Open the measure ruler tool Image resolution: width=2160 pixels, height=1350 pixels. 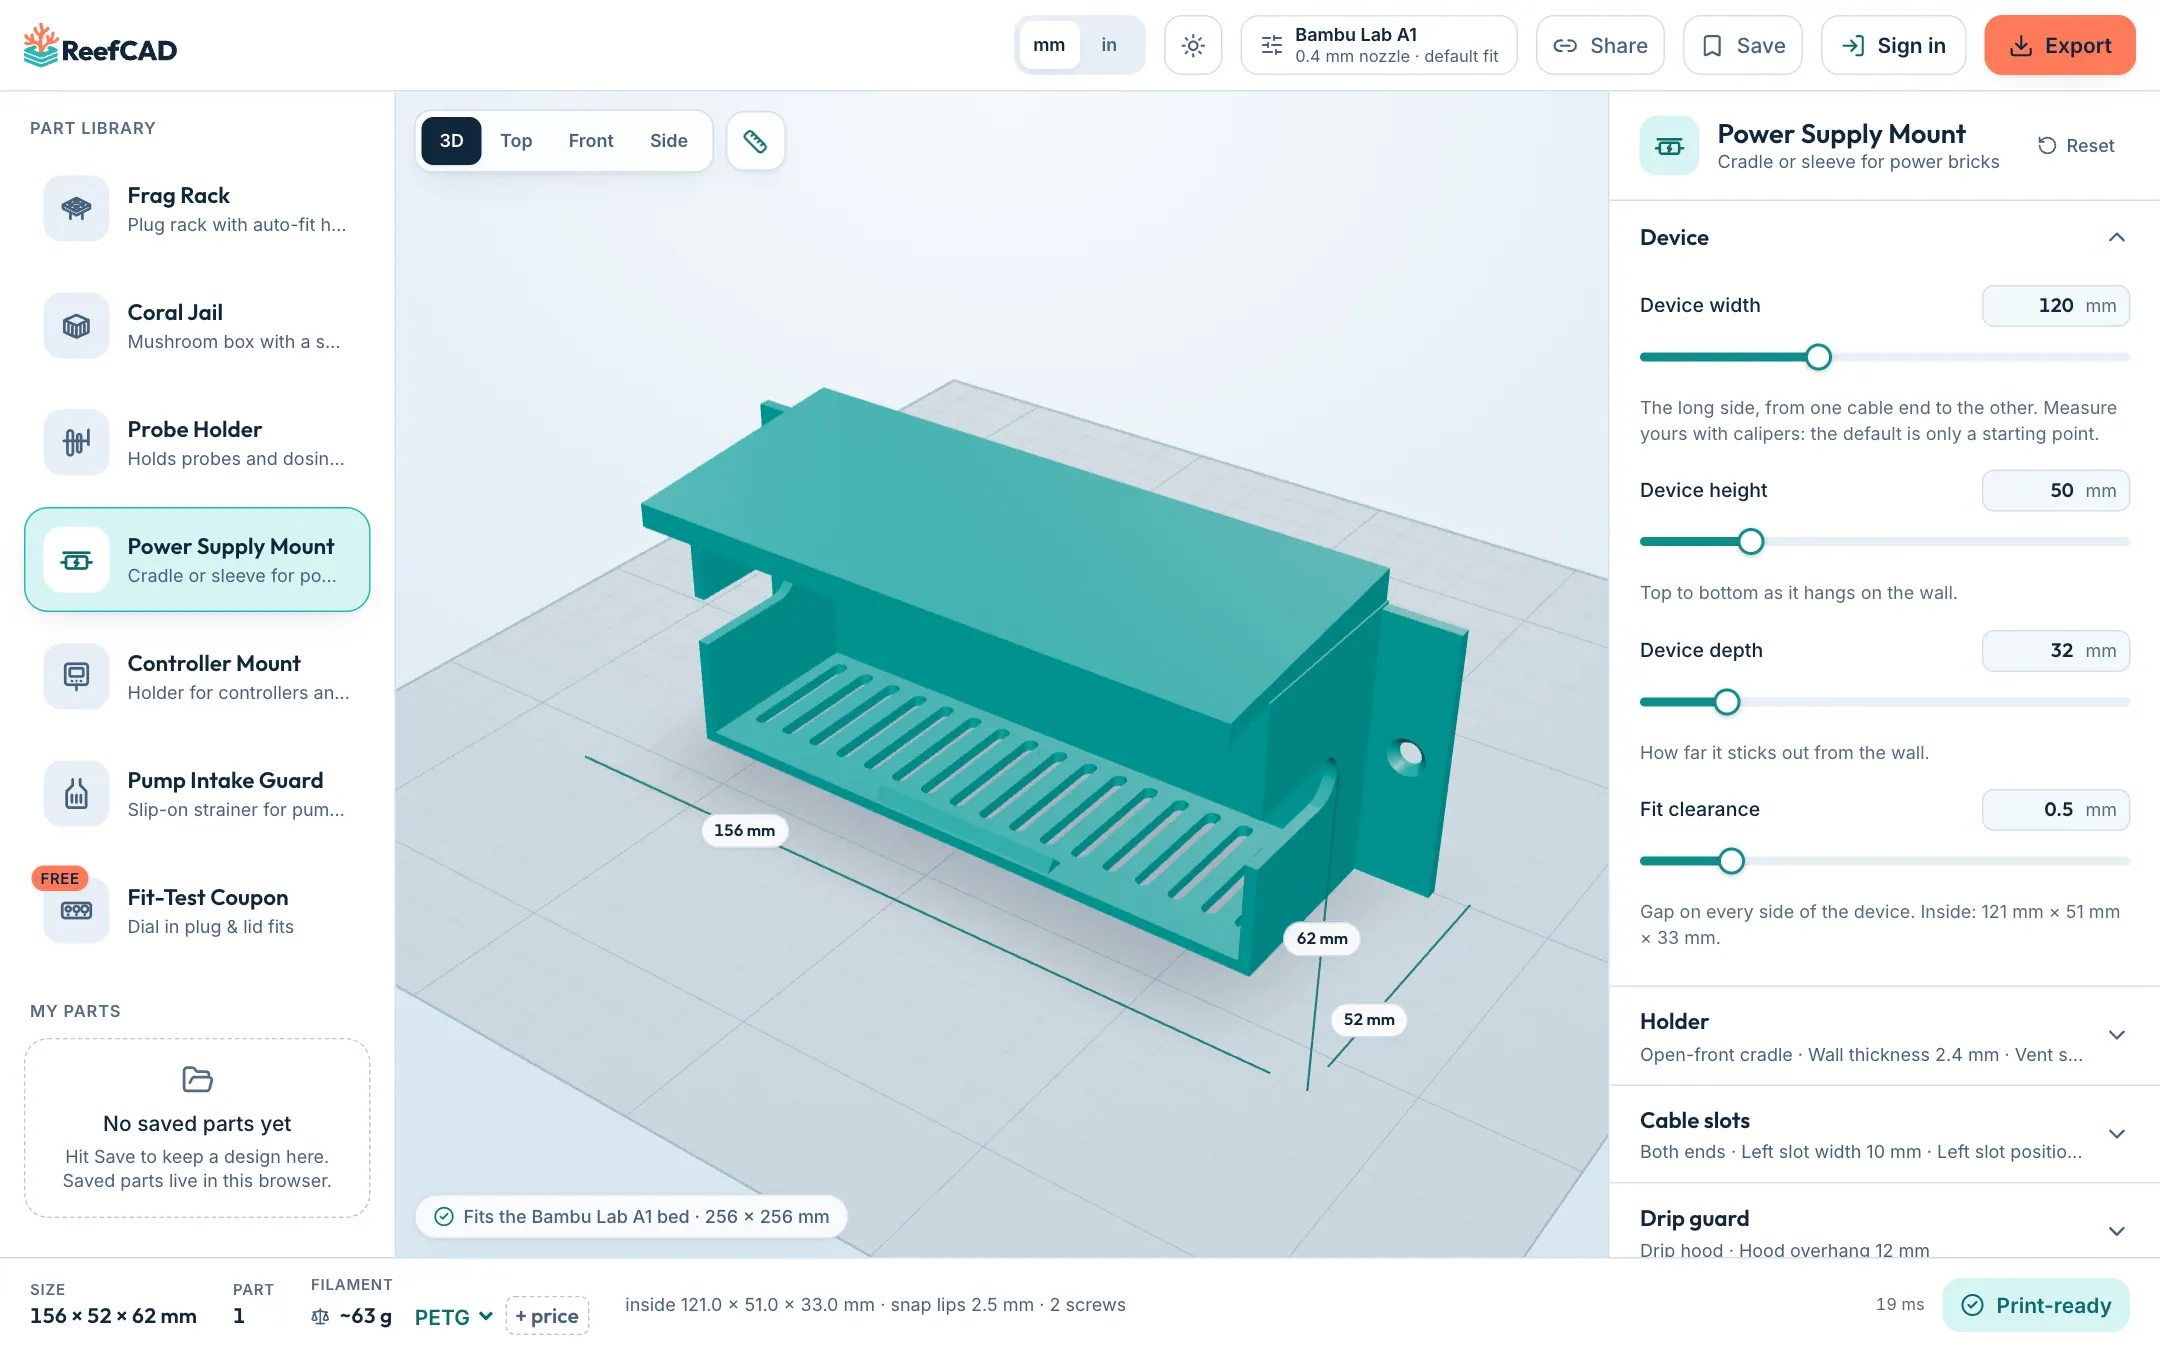coord(755,141)
